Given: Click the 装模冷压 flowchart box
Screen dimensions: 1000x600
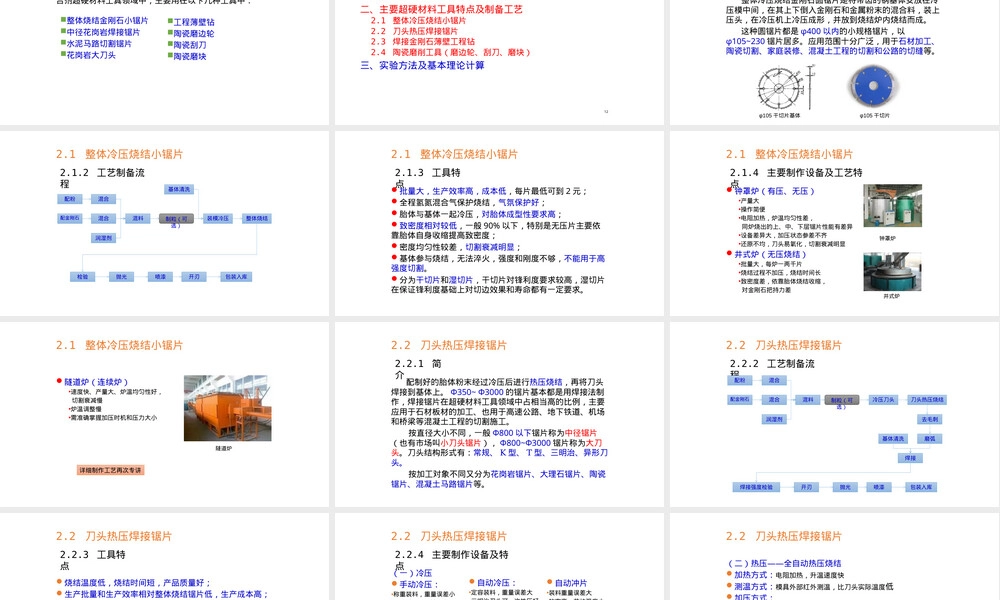Looking at the screenshot, I should (217, 219).
